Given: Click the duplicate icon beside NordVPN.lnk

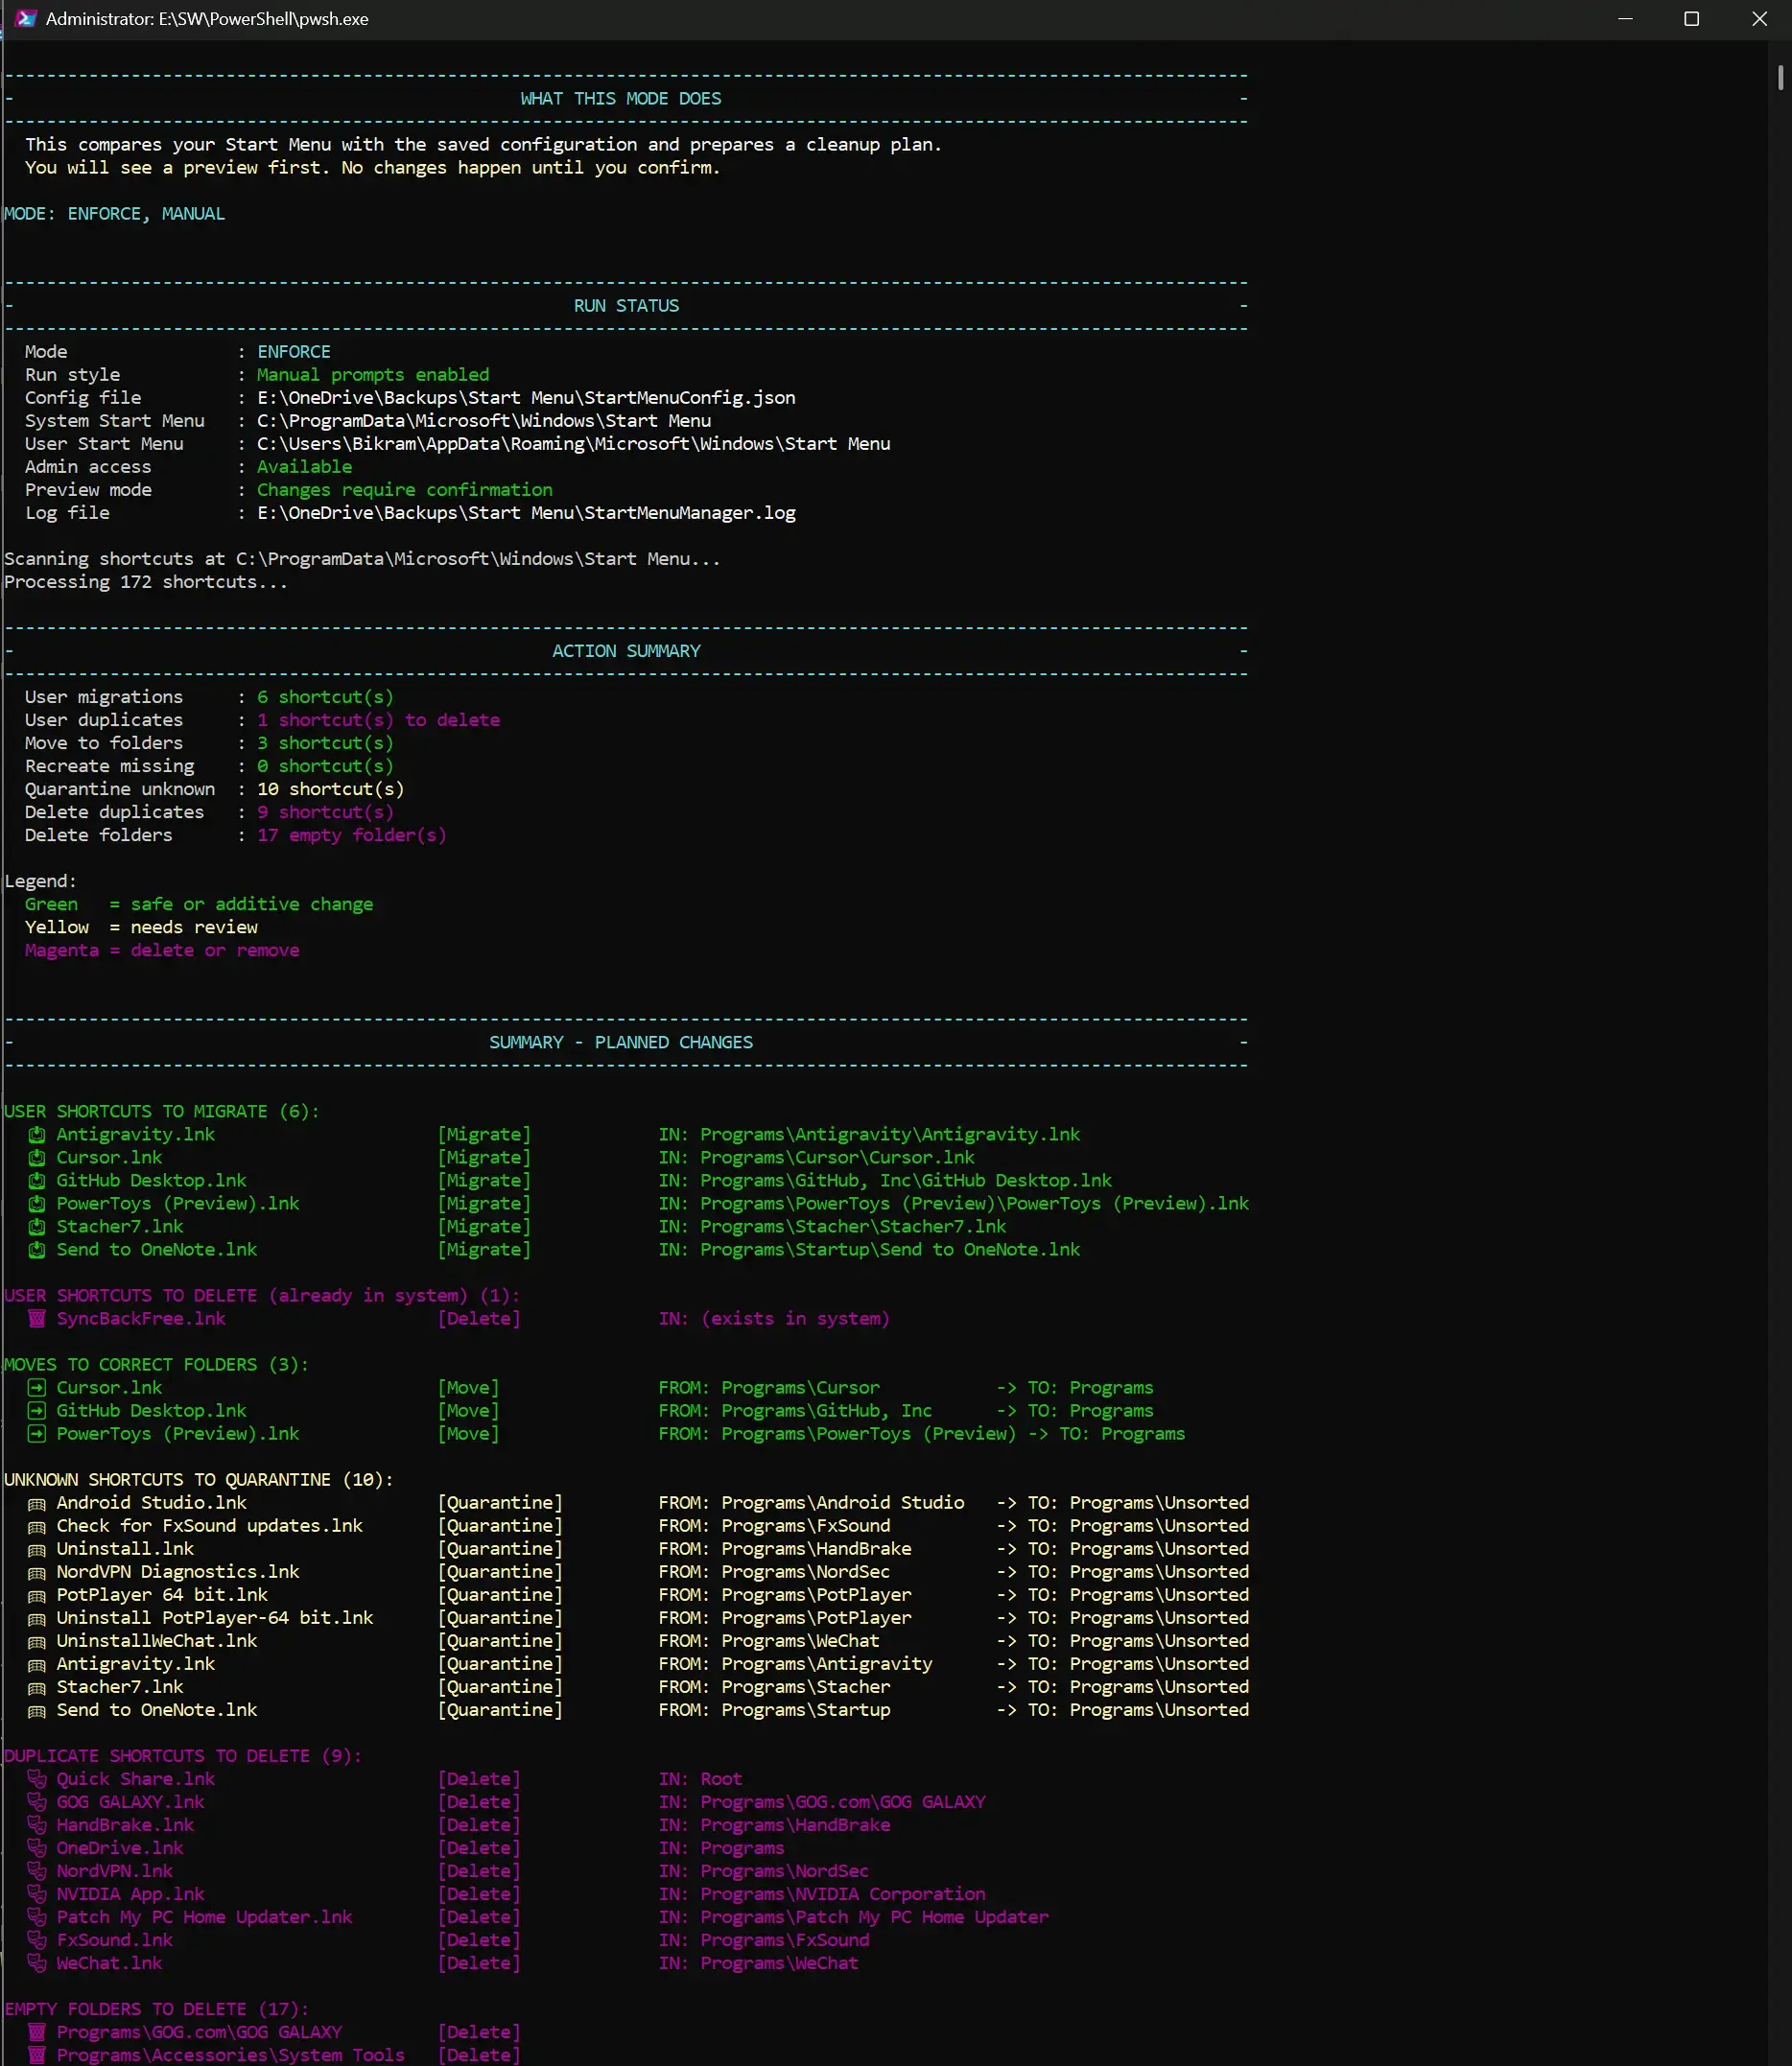Looking at the screenshot, I should tap(37, 1871).
